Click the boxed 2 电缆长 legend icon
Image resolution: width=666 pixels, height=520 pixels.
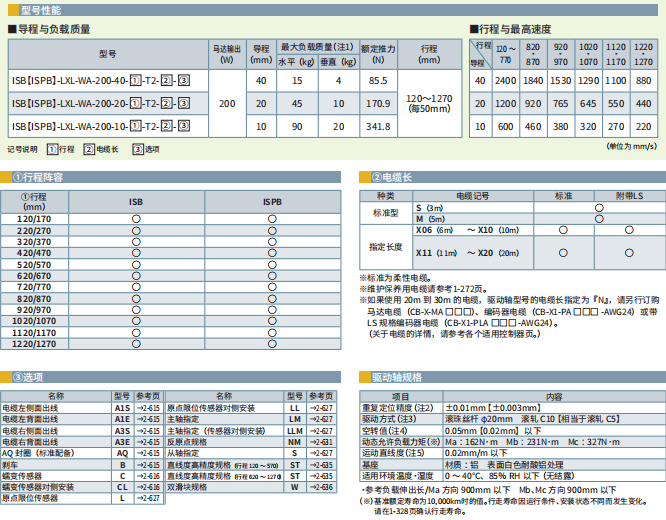(88, 149)
